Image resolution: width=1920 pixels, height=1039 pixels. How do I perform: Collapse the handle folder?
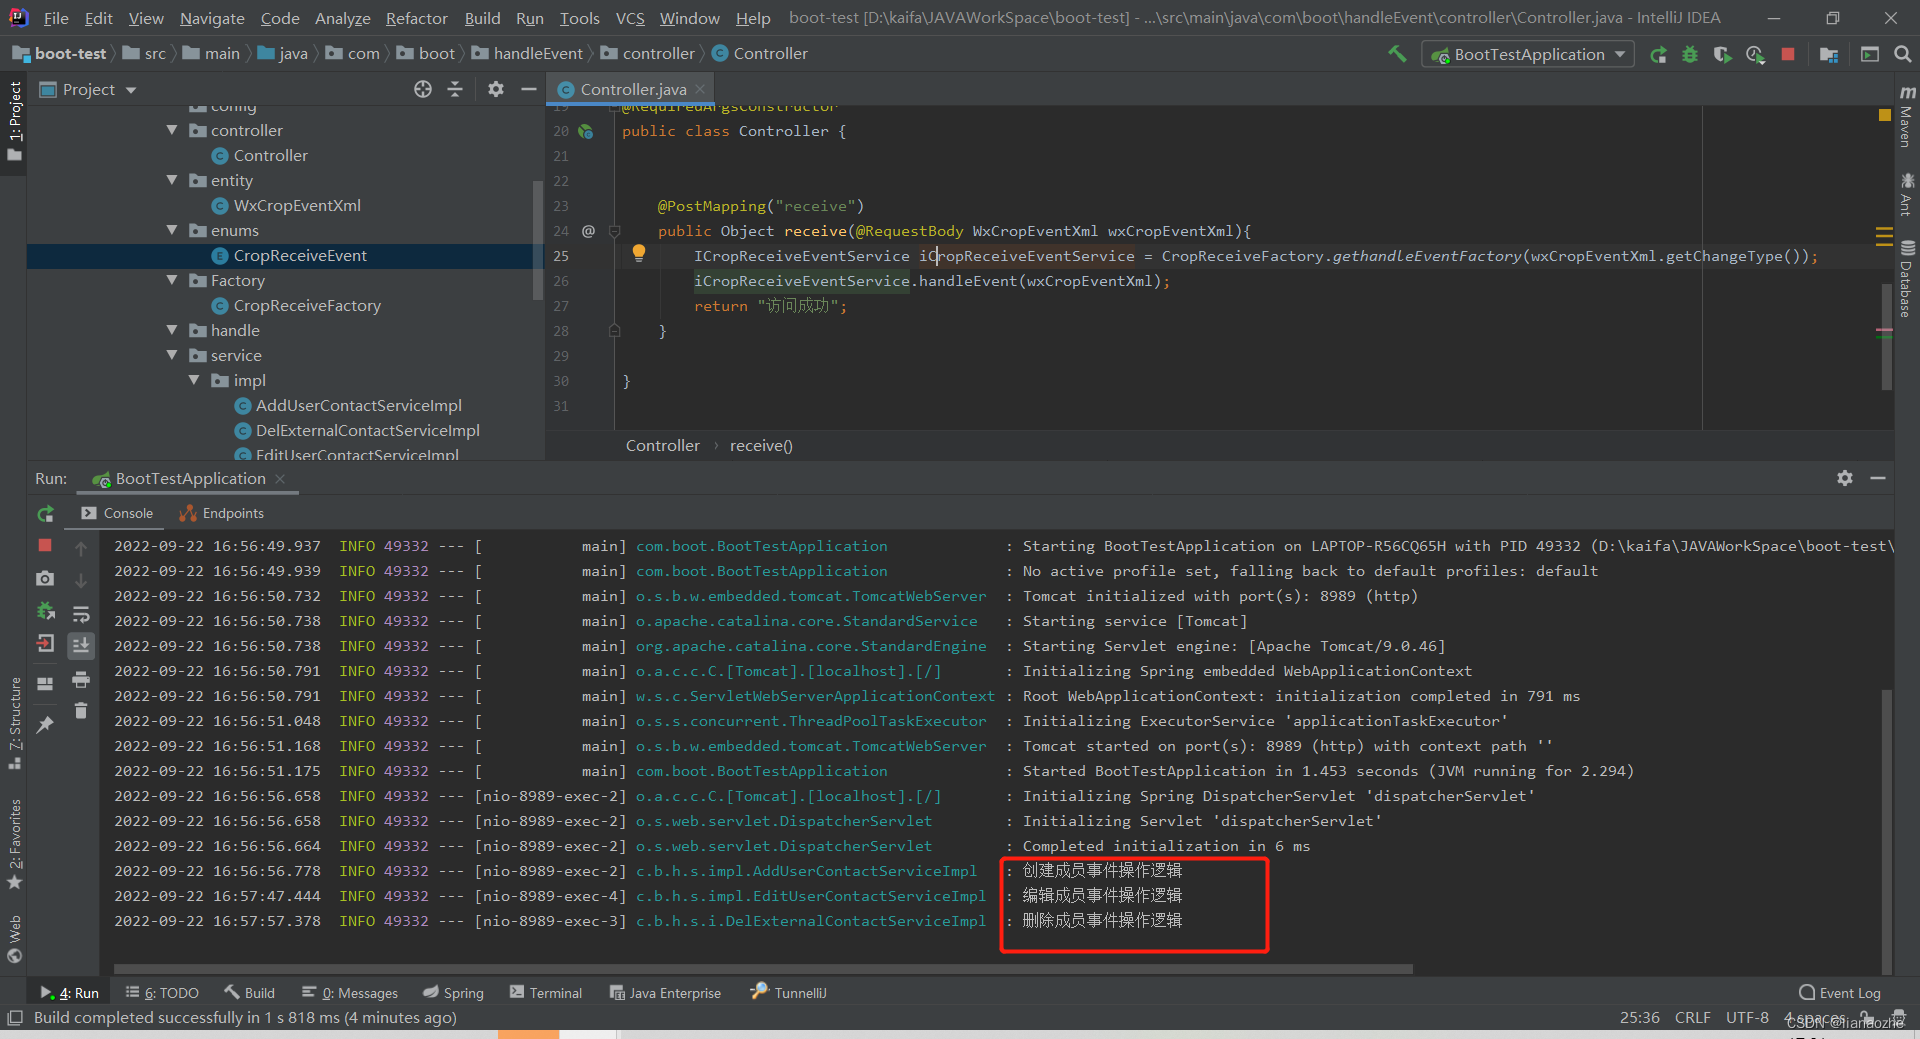(x=172, y=330)
